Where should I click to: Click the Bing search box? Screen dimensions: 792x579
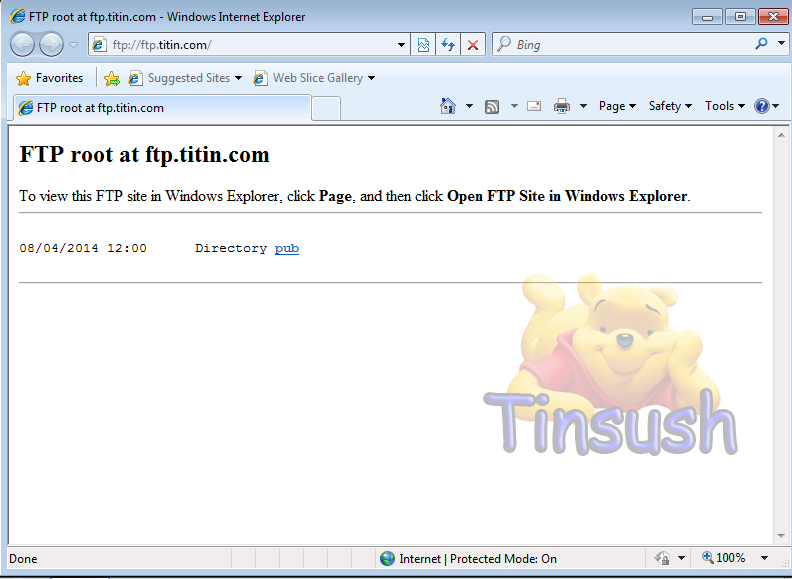[x=621, y=45]
